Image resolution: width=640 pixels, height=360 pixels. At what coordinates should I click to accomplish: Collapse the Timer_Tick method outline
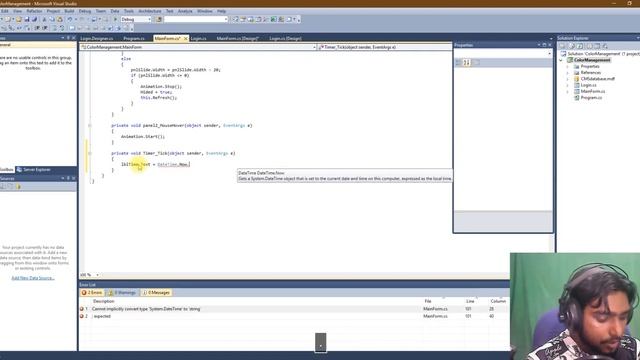pyautogui.click(x=90, y=153)
